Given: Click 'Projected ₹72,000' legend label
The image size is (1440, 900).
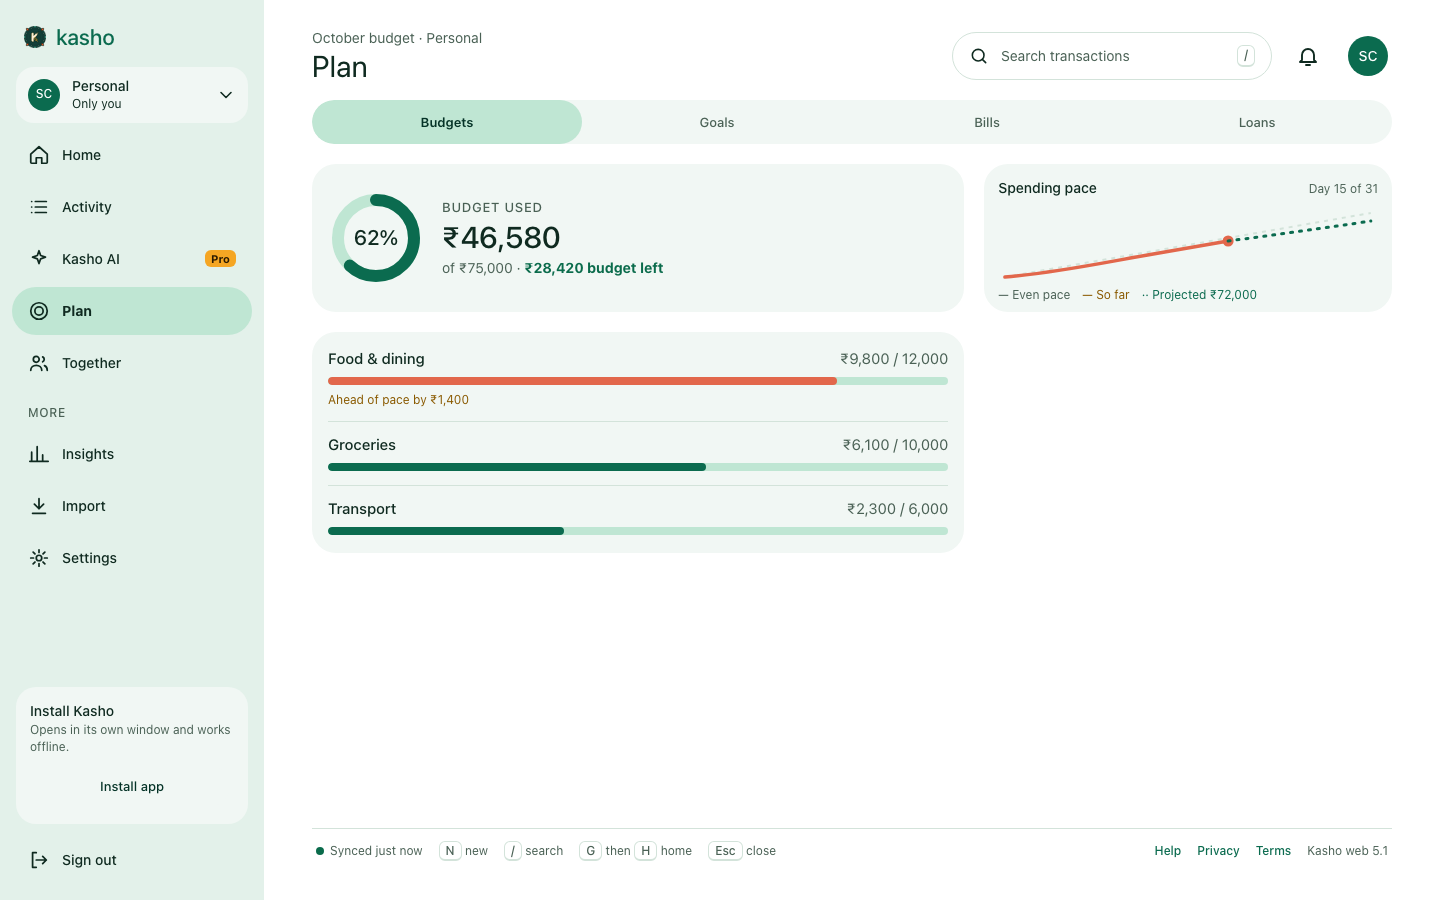Looking at the screenshot, I should [x=1204, y=295].
